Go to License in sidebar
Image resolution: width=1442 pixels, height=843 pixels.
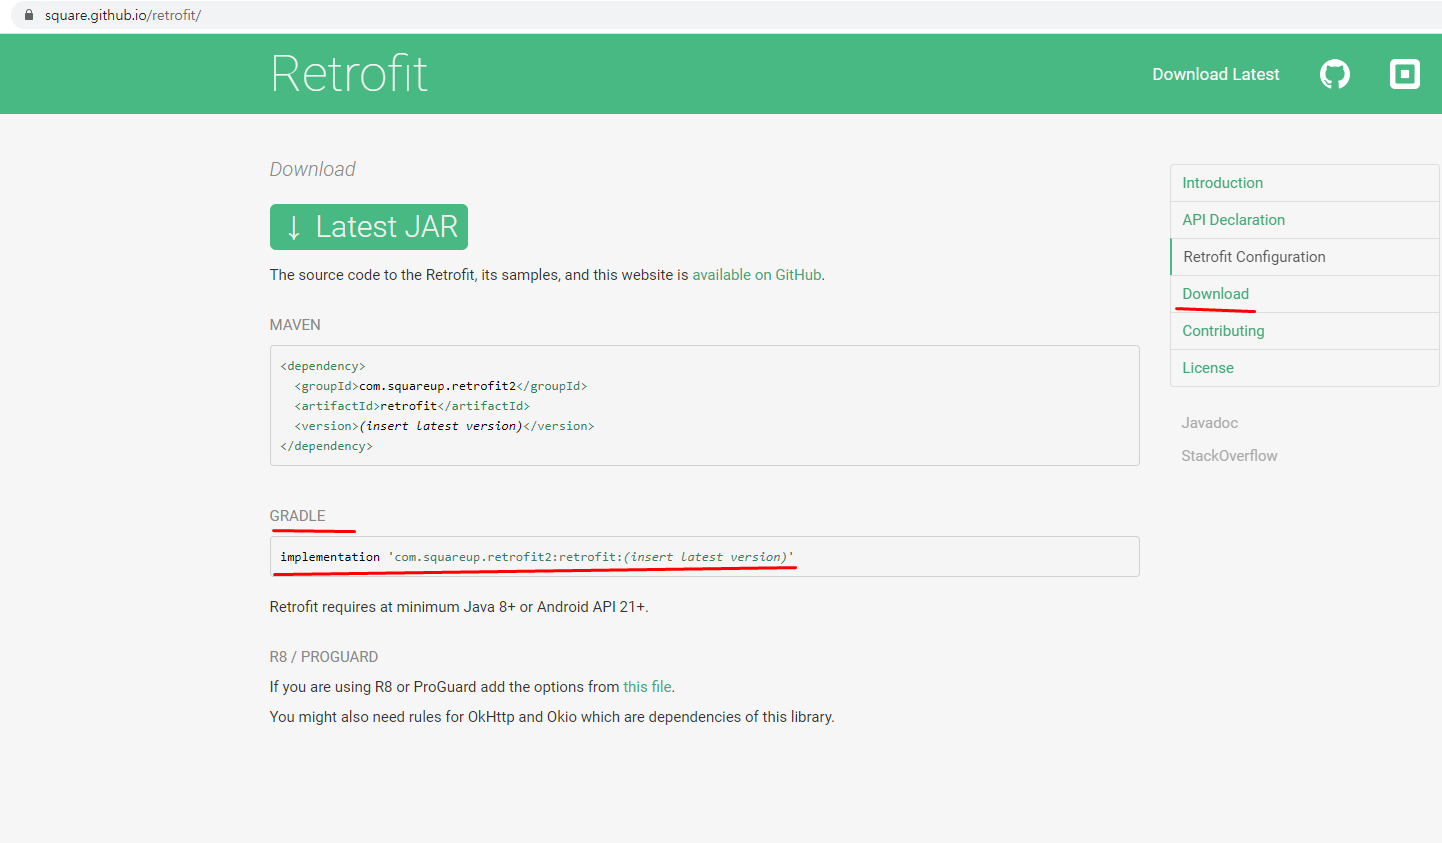coord(1304,368)
